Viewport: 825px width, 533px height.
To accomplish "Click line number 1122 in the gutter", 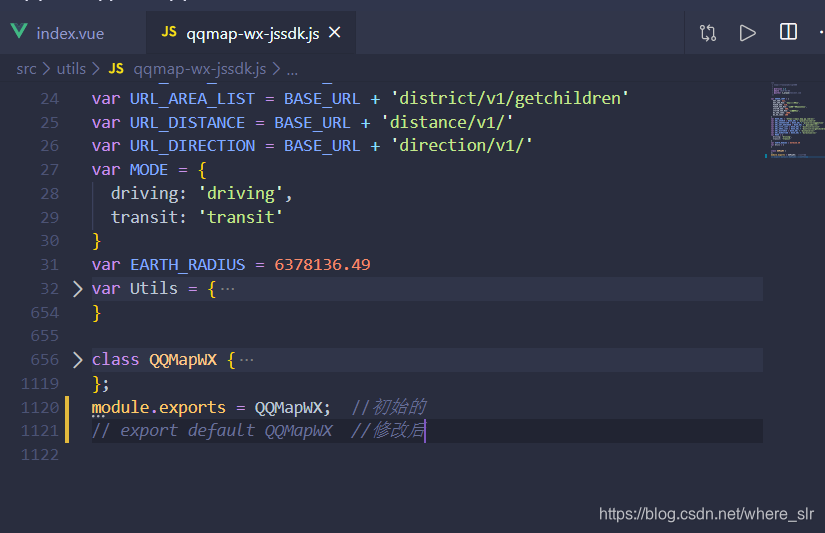I will pyautogui.click(x=40, y=455).
